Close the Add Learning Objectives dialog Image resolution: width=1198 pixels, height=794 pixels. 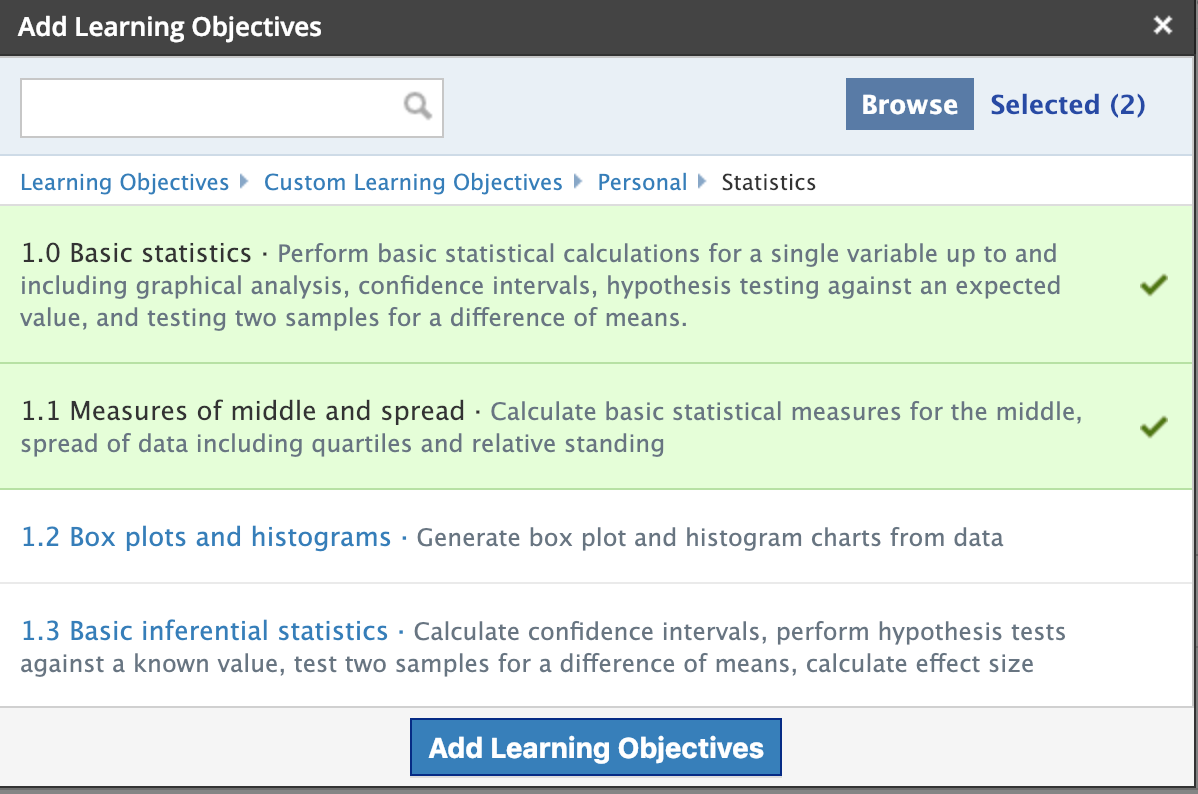tap(1162, 26)
